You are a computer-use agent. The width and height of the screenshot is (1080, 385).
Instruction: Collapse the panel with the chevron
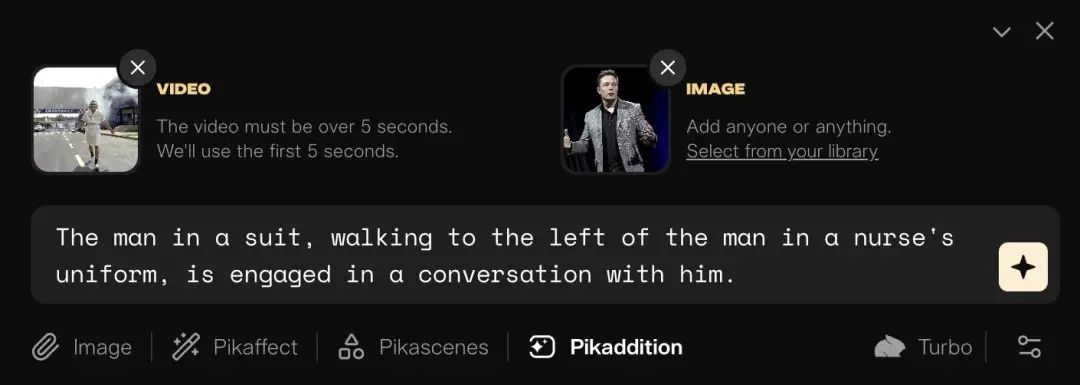(x=1001, y=32)
